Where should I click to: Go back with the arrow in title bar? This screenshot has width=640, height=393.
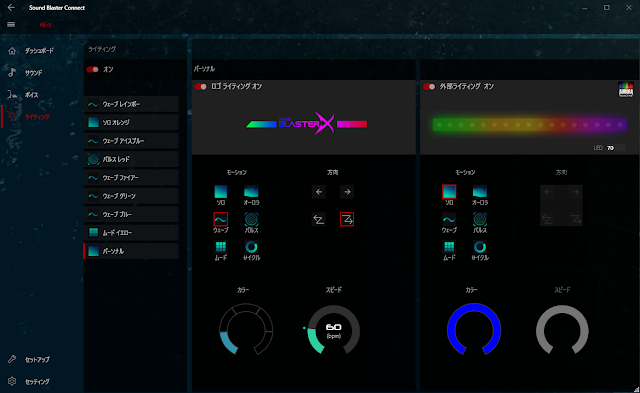[11, 7]
